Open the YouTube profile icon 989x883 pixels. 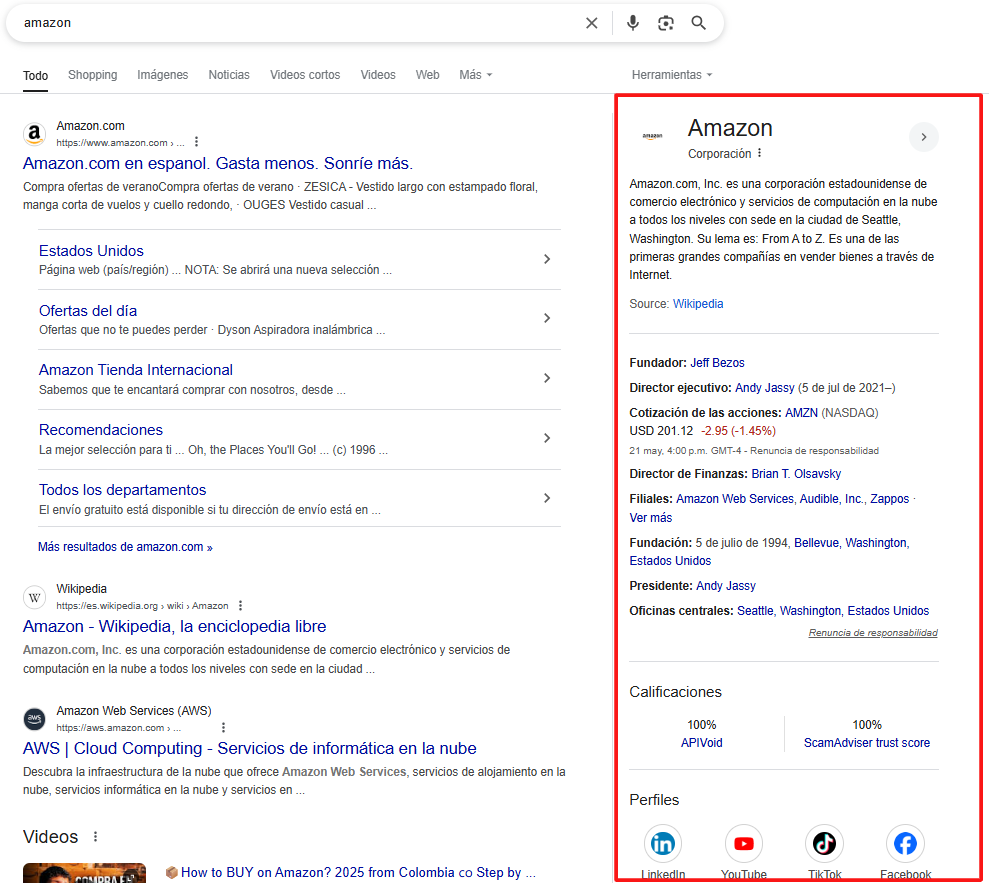click(x=743, y=844)
